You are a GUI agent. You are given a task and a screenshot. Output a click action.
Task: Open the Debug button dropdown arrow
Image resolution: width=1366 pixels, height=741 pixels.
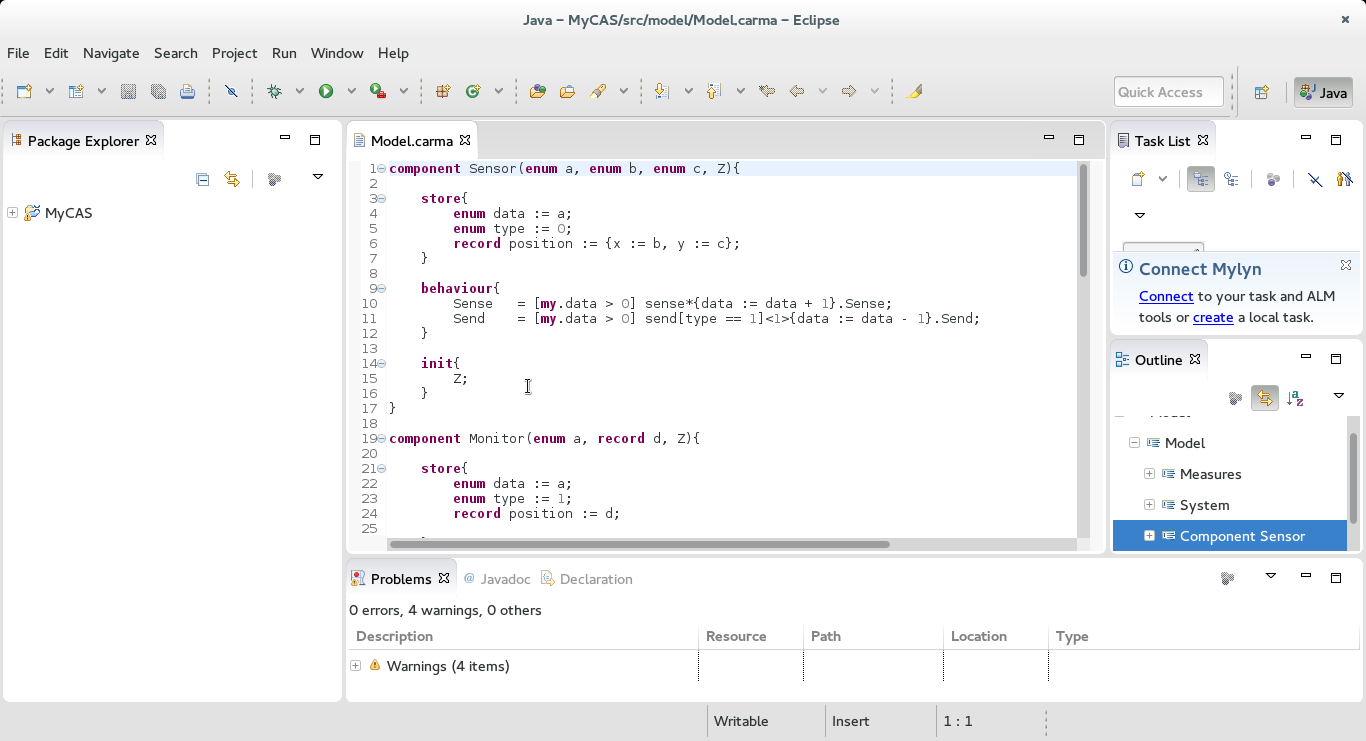[x=299, y=91]
